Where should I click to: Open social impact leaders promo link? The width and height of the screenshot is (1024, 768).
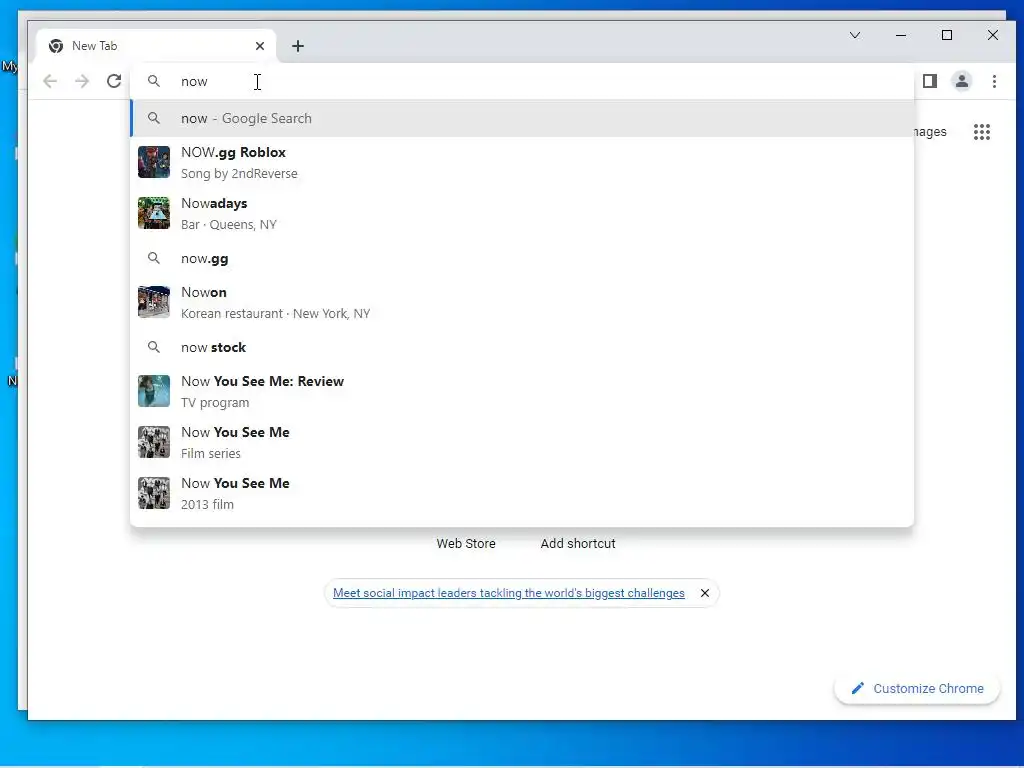[x=509, y=593]
